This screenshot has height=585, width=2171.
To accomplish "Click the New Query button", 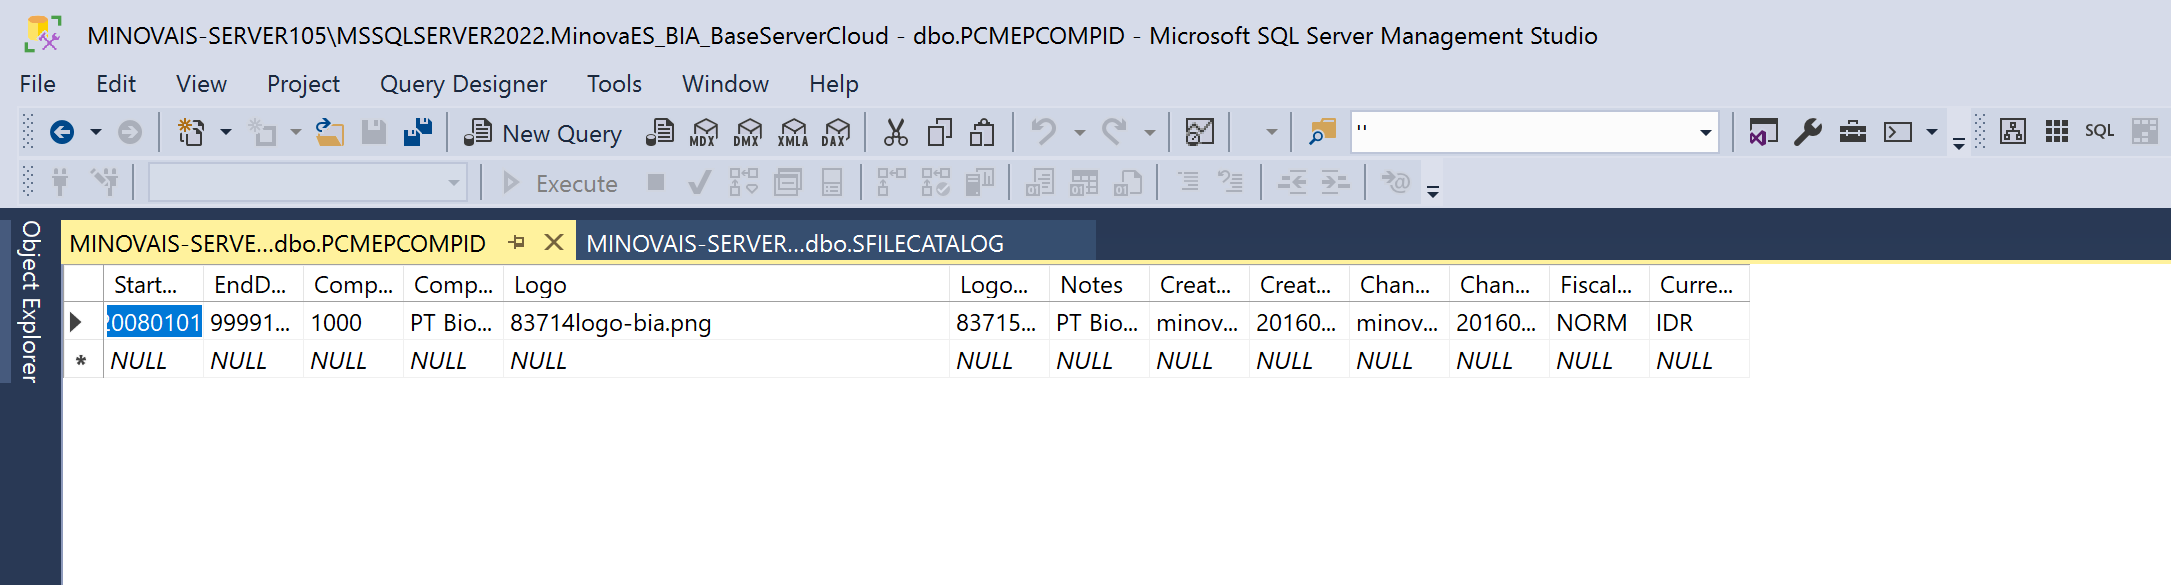I will click(543, 133).
